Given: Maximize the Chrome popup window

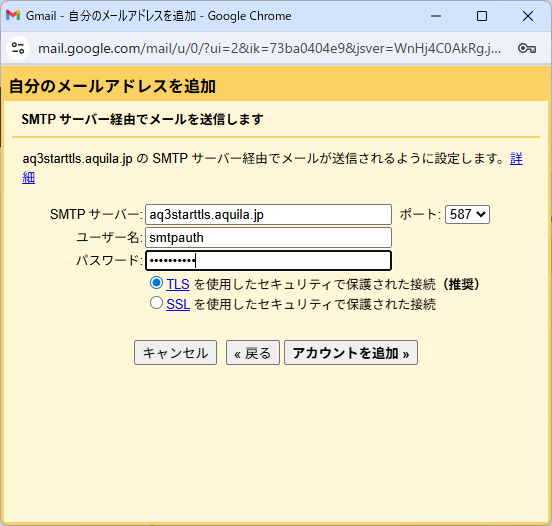Looking at the screenshot, I should click(482, 16).
